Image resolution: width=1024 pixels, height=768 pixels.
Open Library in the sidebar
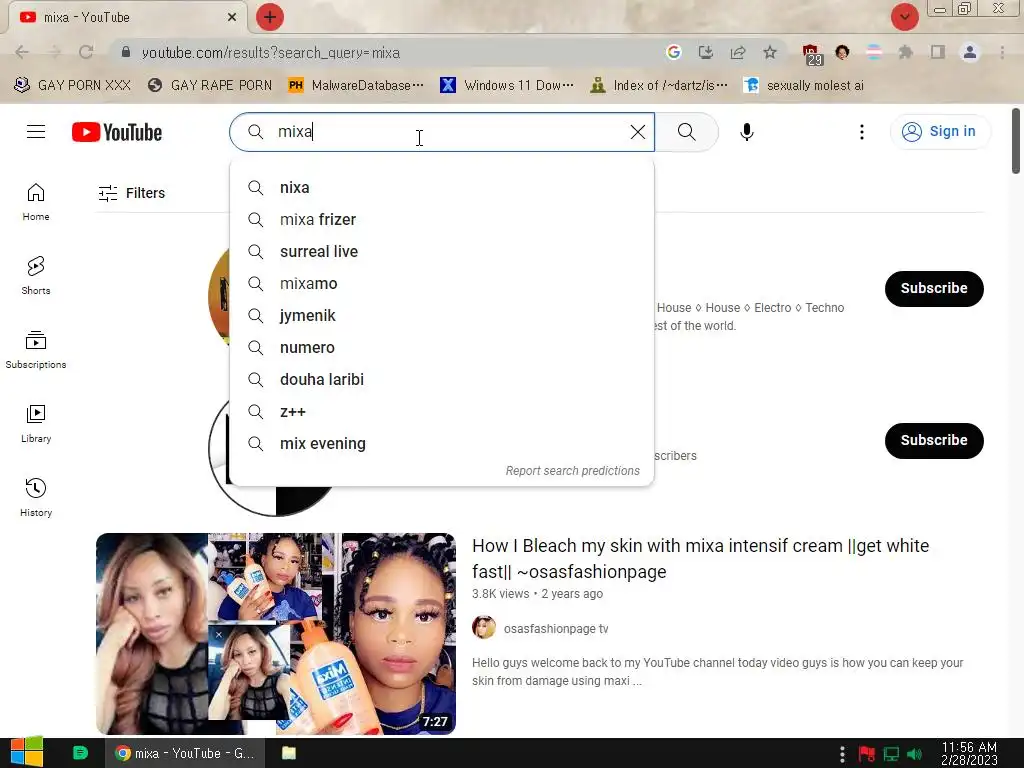pos(36,424)
